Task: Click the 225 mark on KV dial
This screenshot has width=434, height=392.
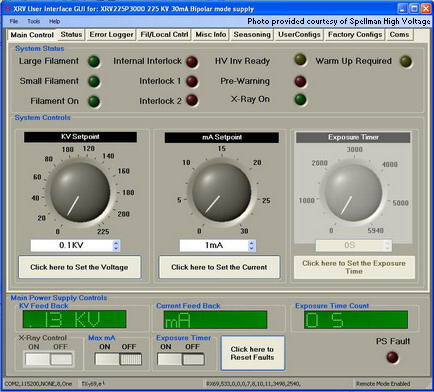Action: [x=103, y=231]
